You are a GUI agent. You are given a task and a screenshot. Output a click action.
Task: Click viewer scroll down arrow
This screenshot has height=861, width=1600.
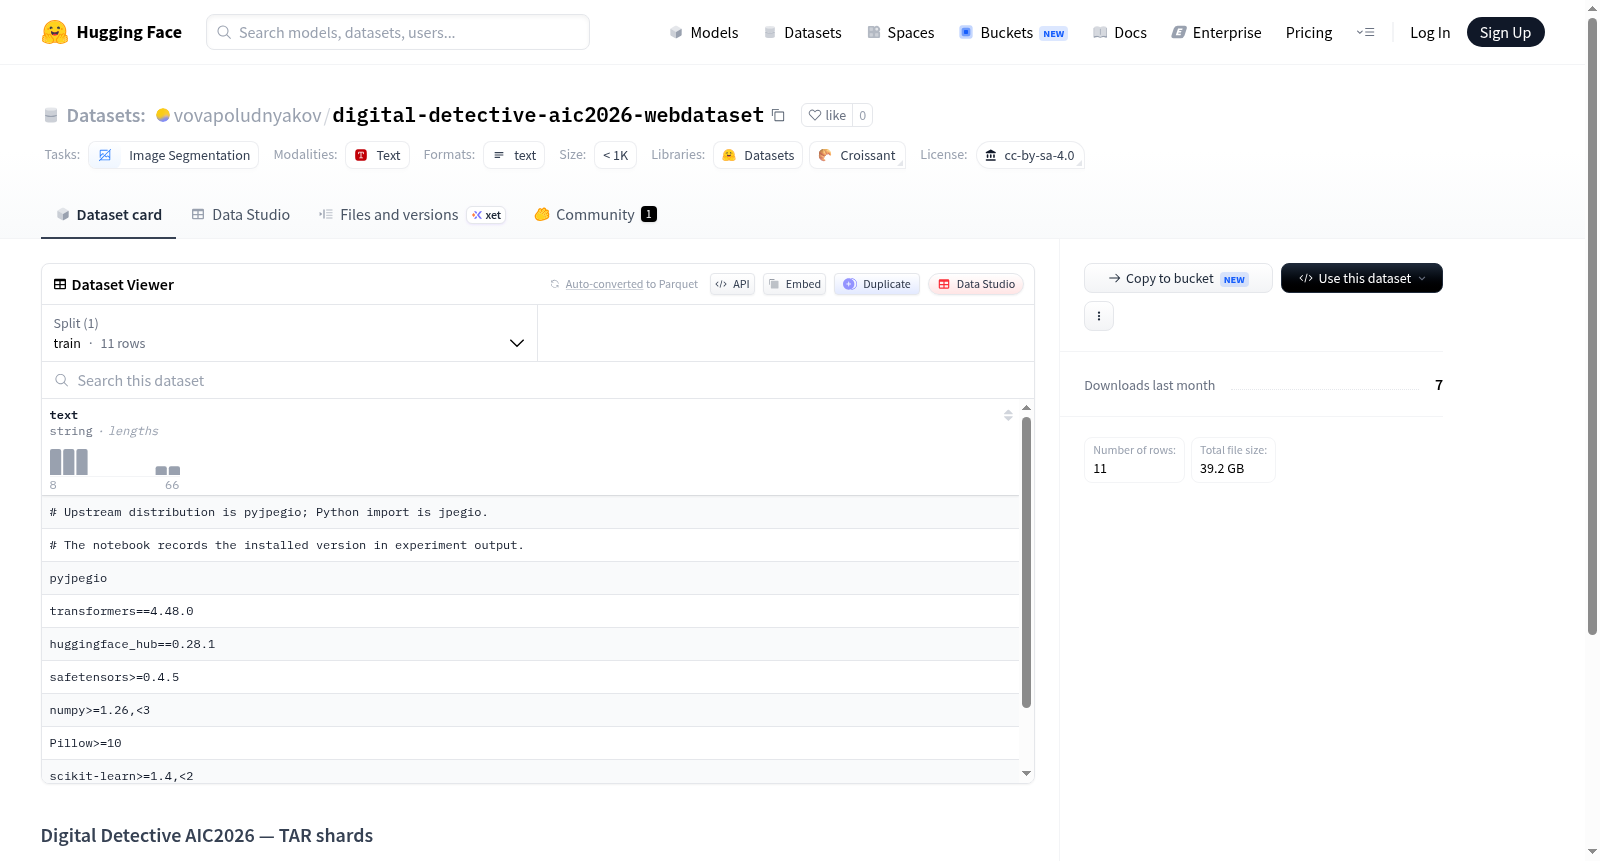point(1026,773)
